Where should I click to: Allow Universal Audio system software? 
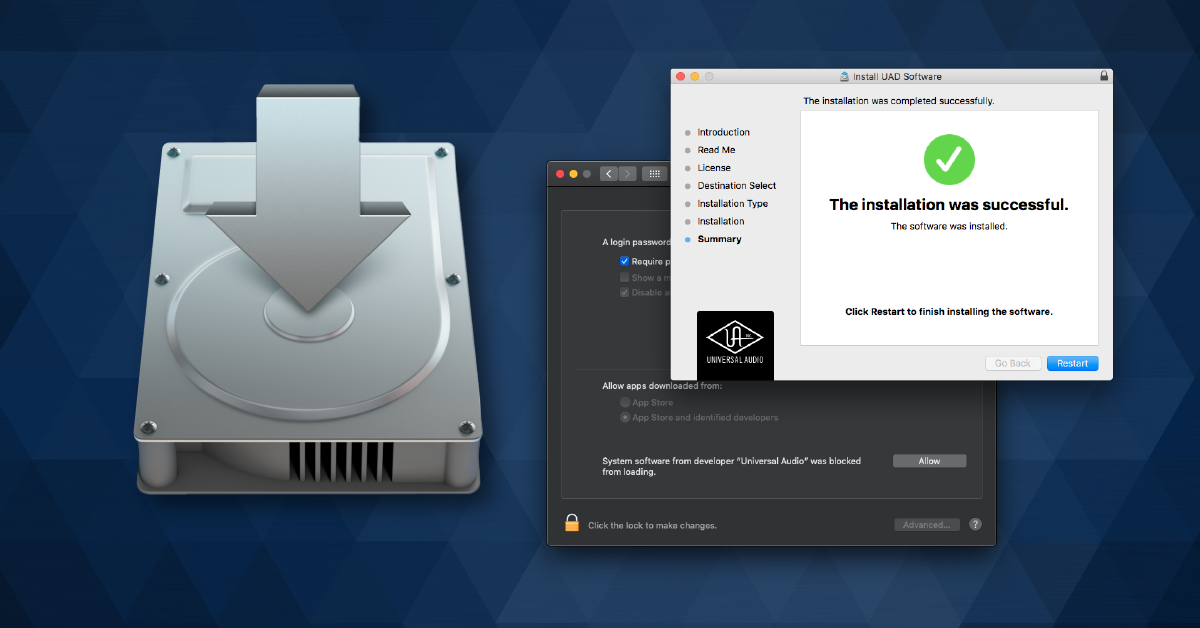coord(929,461)
